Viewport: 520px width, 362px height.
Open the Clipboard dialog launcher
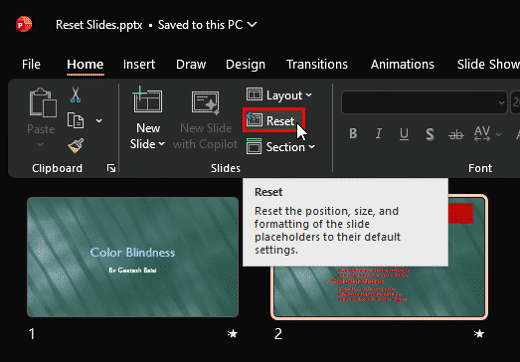point(111,168)
